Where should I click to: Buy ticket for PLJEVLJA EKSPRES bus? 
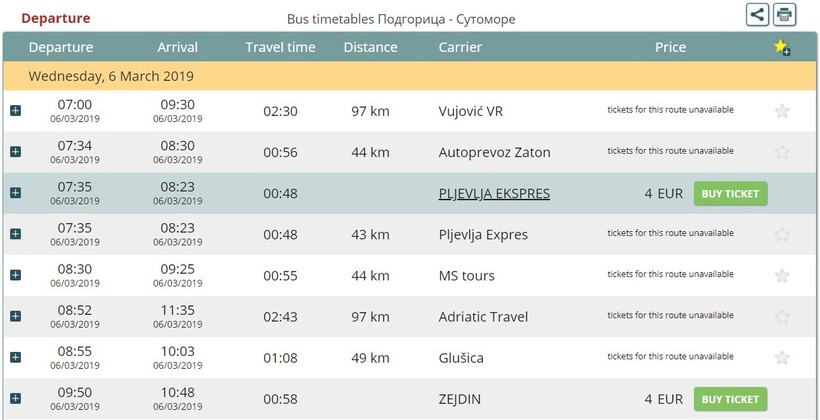click(x=730, y=193)
